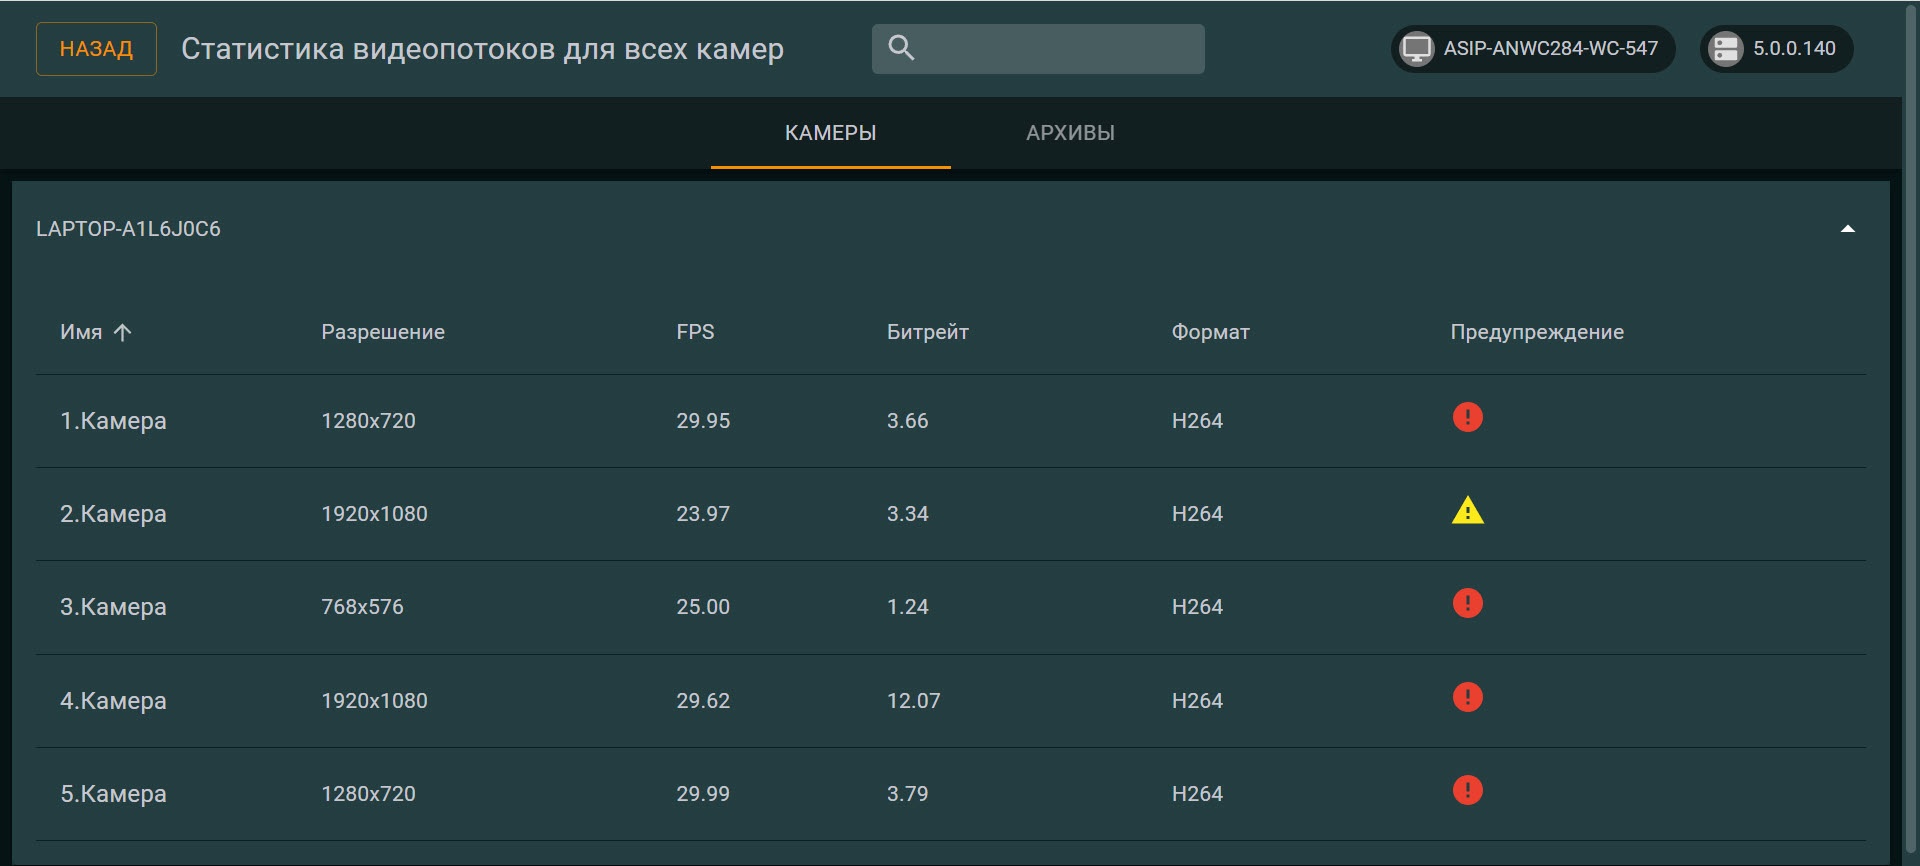Click the red error icon for 4.Камера
1920x866 pixels.
click(x=1467, y=697)
